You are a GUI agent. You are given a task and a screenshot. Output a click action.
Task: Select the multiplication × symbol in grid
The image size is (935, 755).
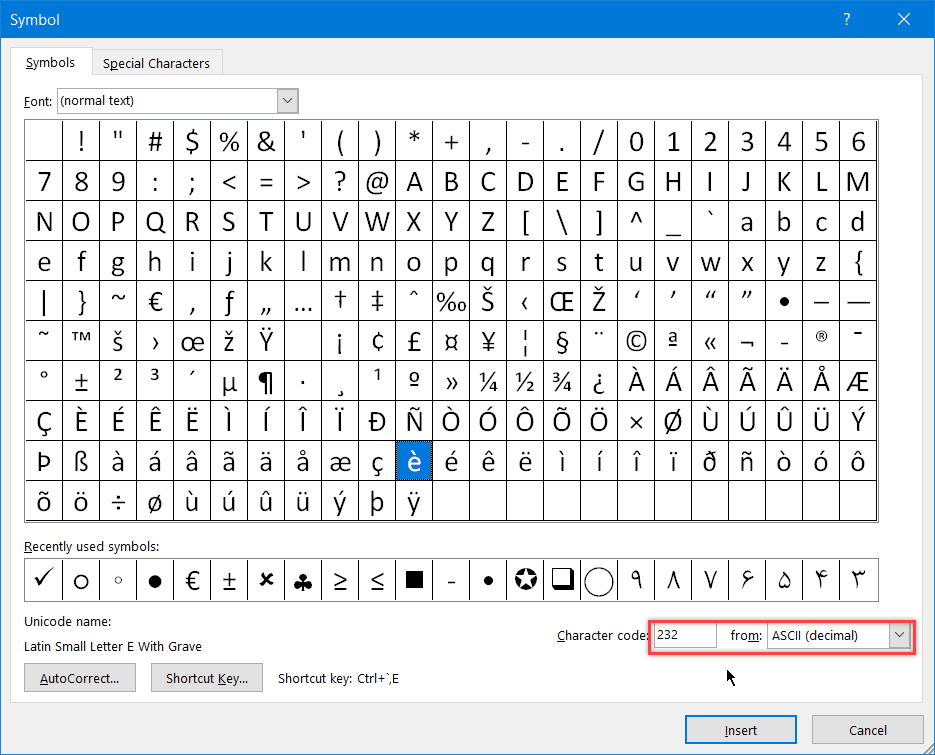pyautogui.click(x=636, y=422)
